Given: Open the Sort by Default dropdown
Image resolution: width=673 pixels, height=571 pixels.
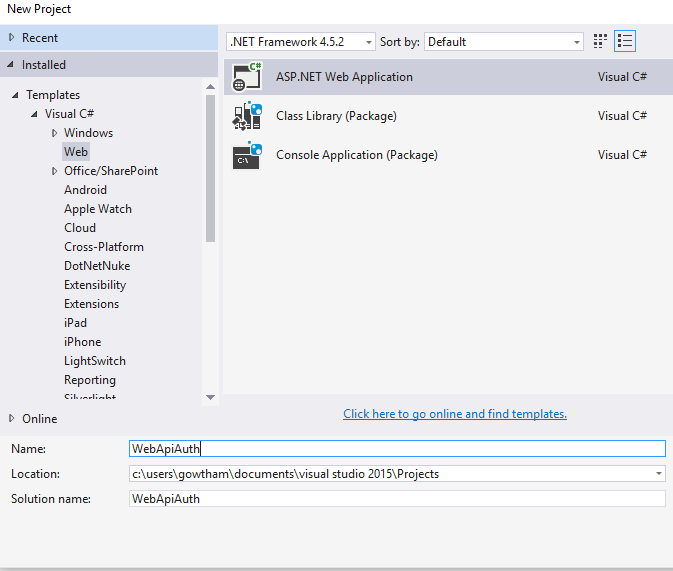Looking at the screenshot, I should 504,42.
